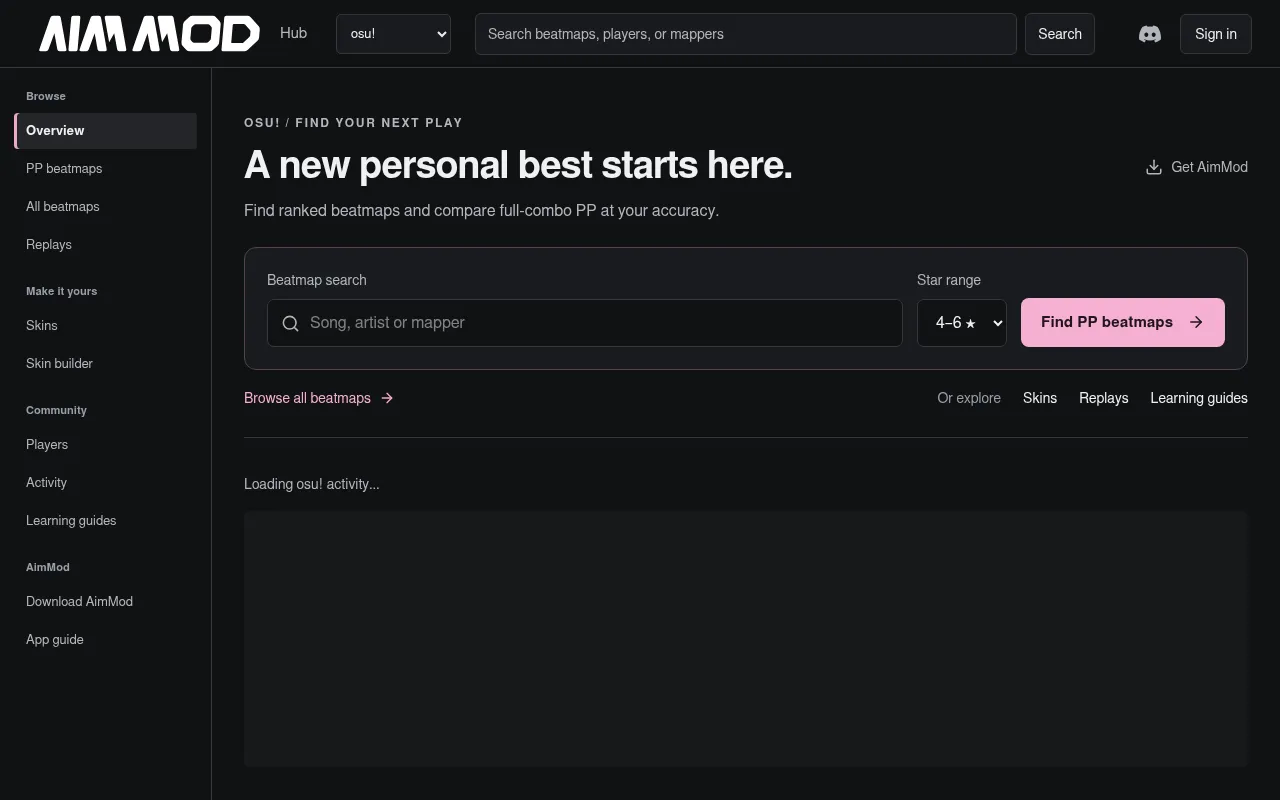Click the arrow next to Browse all beatmaps
Image resolution: width=1280 pixels, height=800 pixels.
[387, 398]
